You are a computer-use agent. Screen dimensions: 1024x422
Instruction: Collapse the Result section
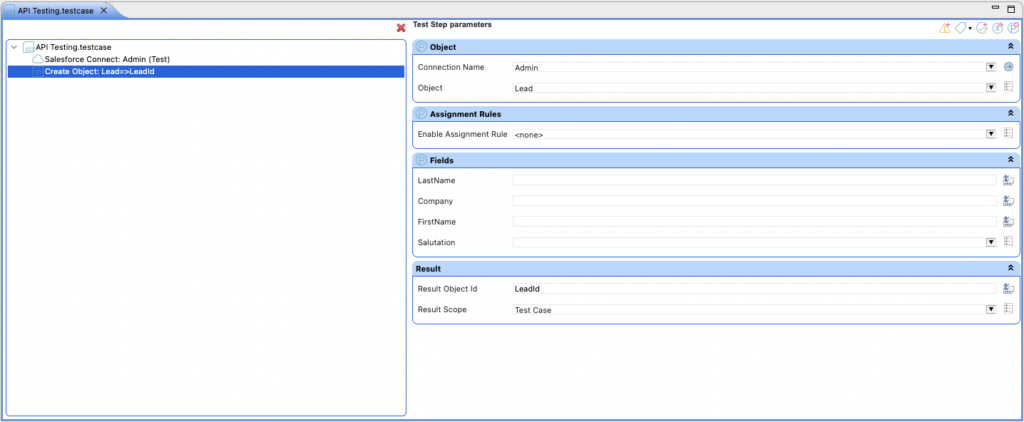click(x=1010, y=268)
